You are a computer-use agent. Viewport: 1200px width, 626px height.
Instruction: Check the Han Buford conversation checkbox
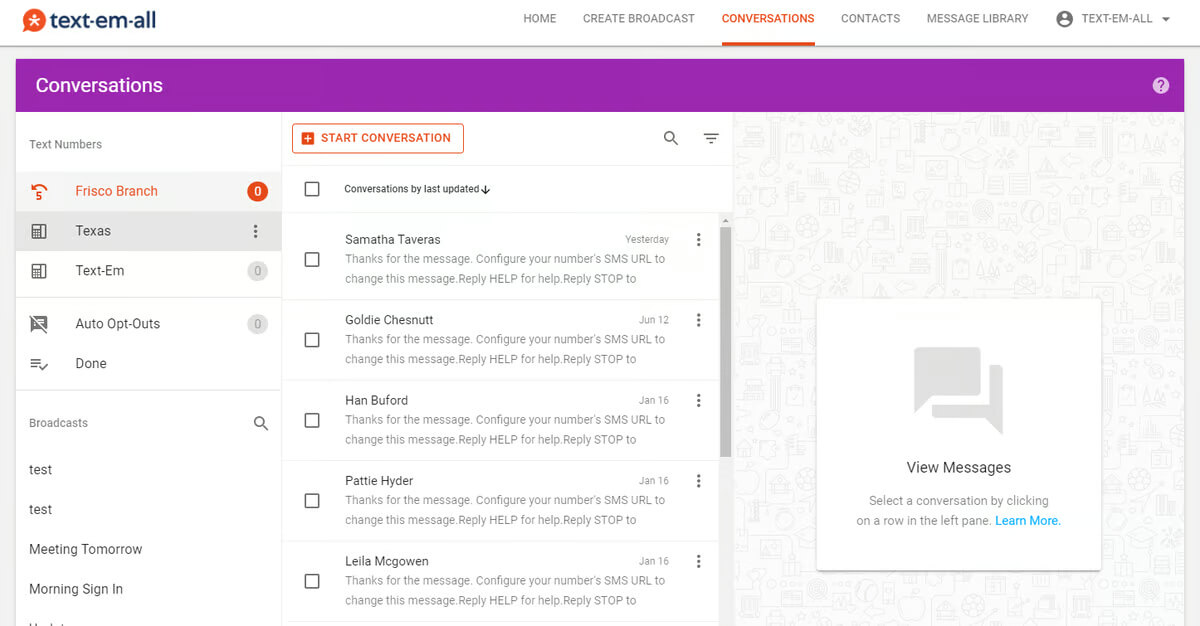click(x=312, y=420)
